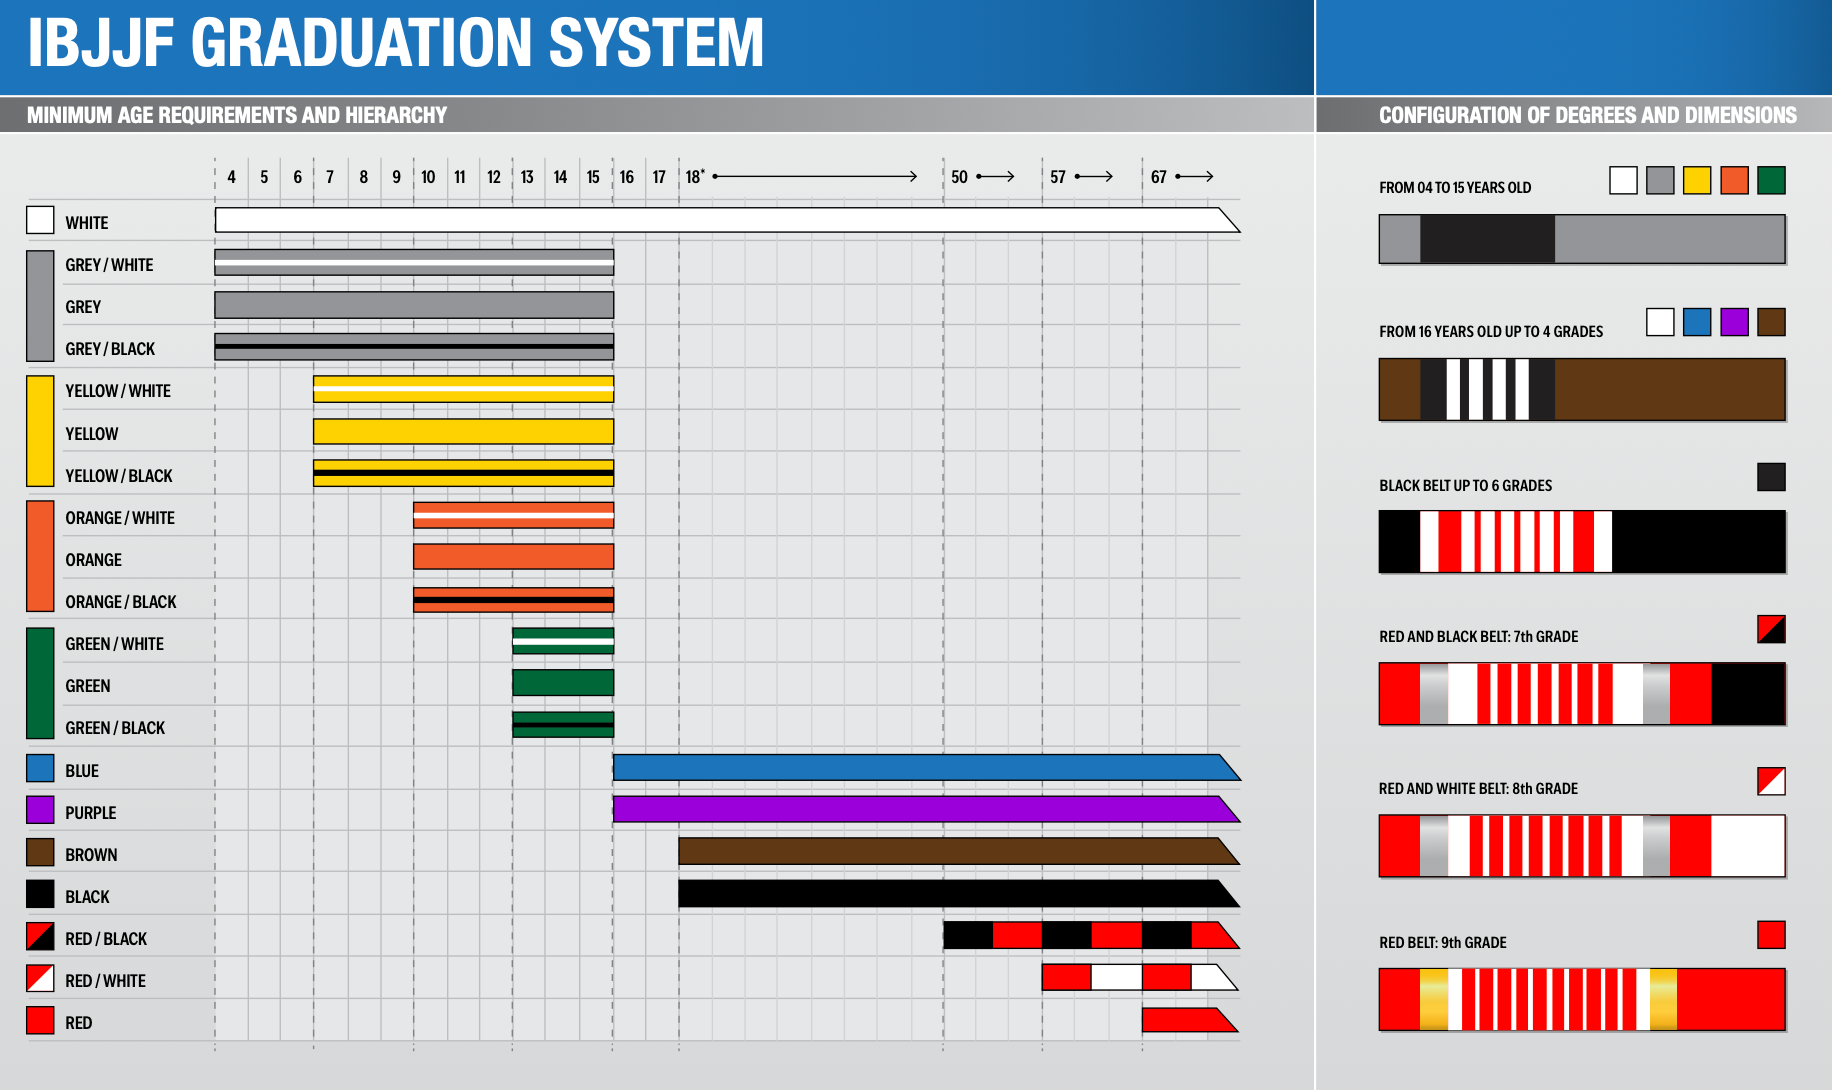The height and width of the screenshot is (1090, 1832).
Task: Click the Red/White belt legend icon
Action: (x=40, y=979)
